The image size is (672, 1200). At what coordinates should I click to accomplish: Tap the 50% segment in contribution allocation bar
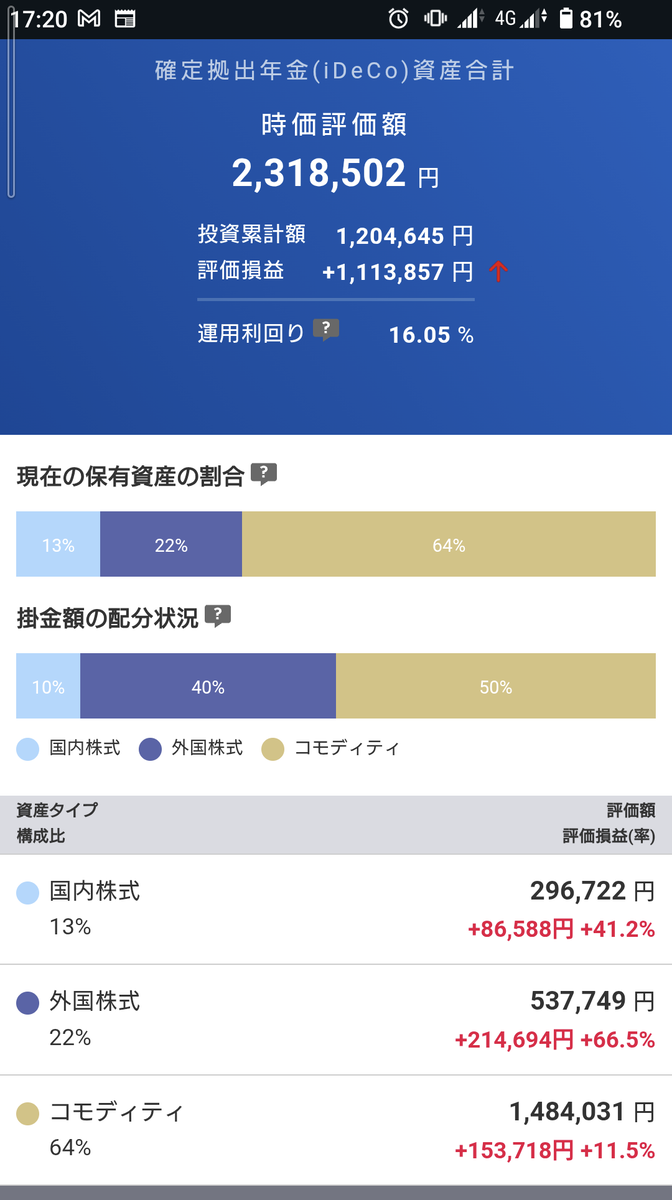click(x=496, y=687)
